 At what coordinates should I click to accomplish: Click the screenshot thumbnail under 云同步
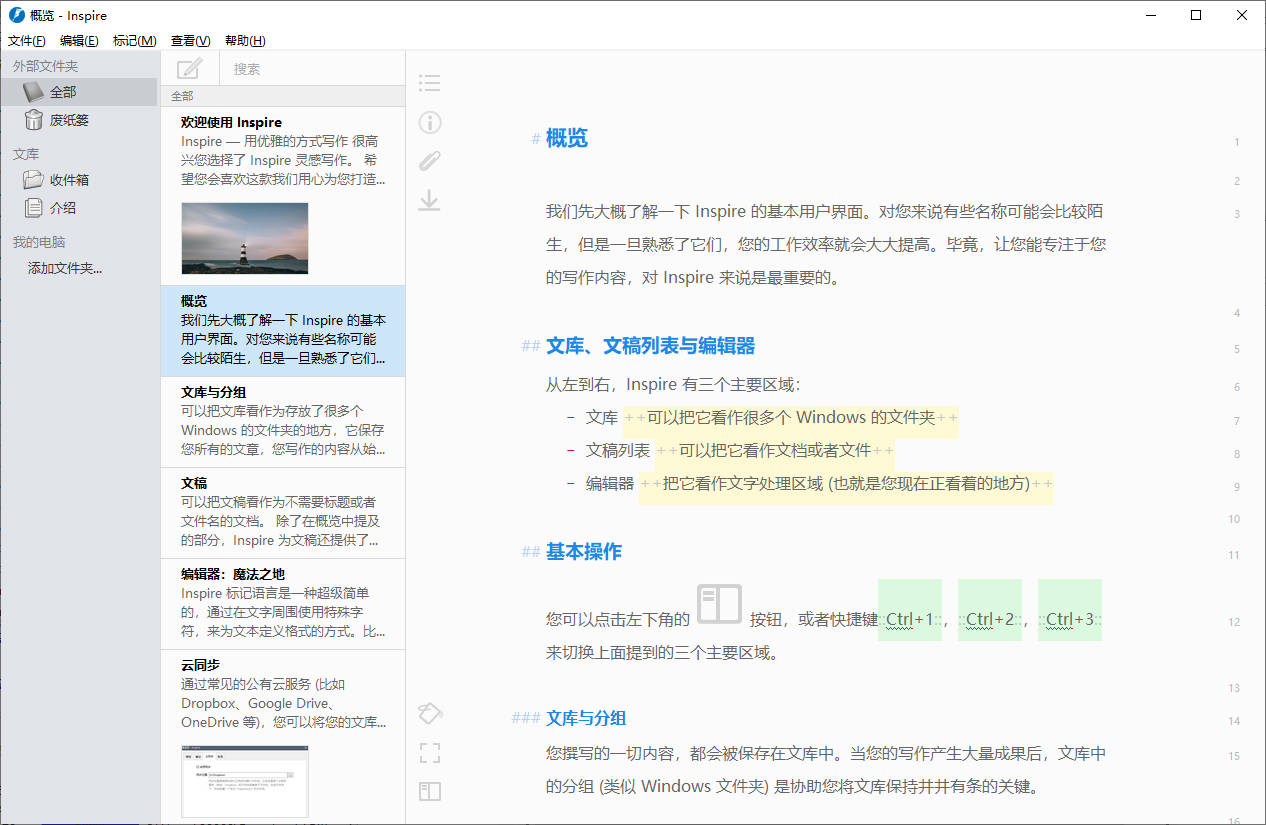click(x=245, y=782)
